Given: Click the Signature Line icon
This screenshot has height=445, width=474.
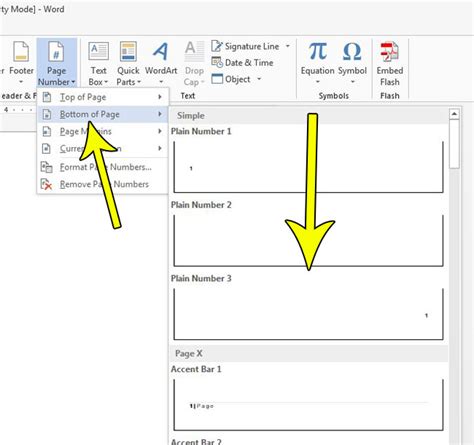Looking at the screenshot, I should pos(217,46).
